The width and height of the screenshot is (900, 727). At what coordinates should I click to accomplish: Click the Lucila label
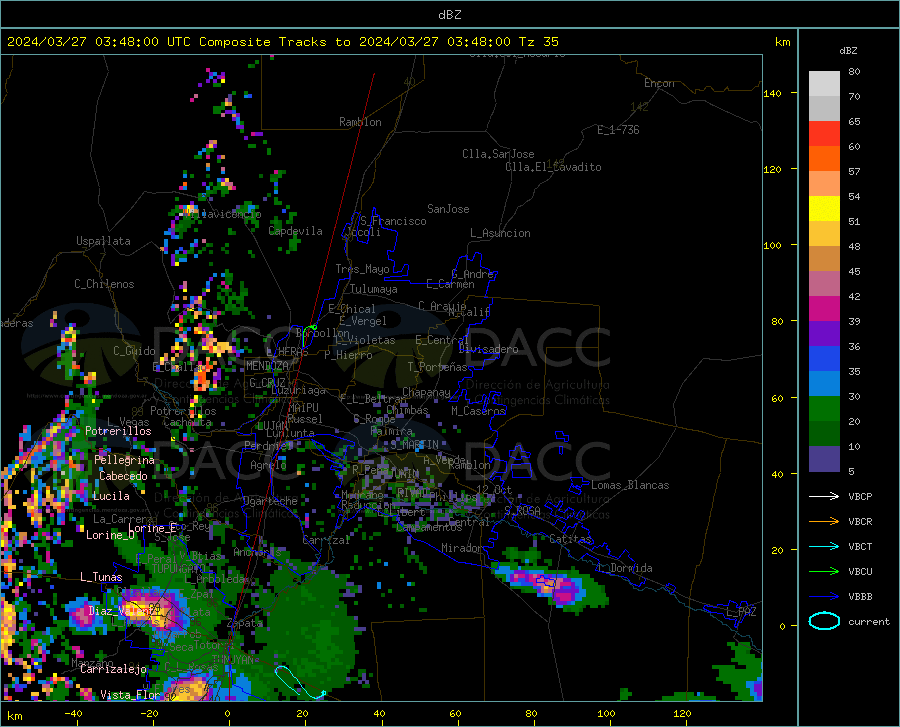111,496
